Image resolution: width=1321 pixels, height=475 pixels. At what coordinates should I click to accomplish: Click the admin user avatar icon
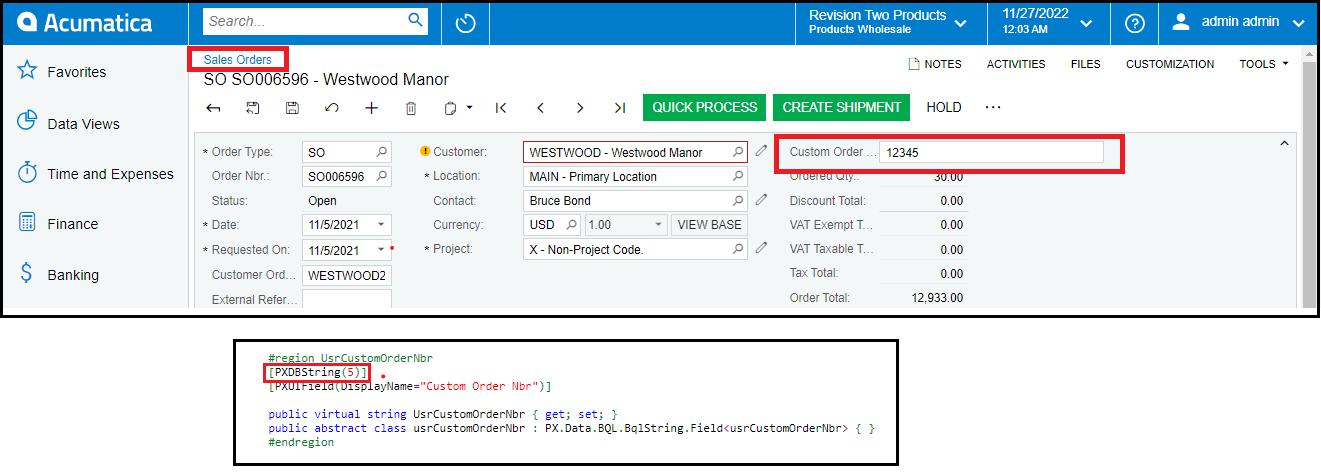pyautogui.click(x=1181, y=22)
